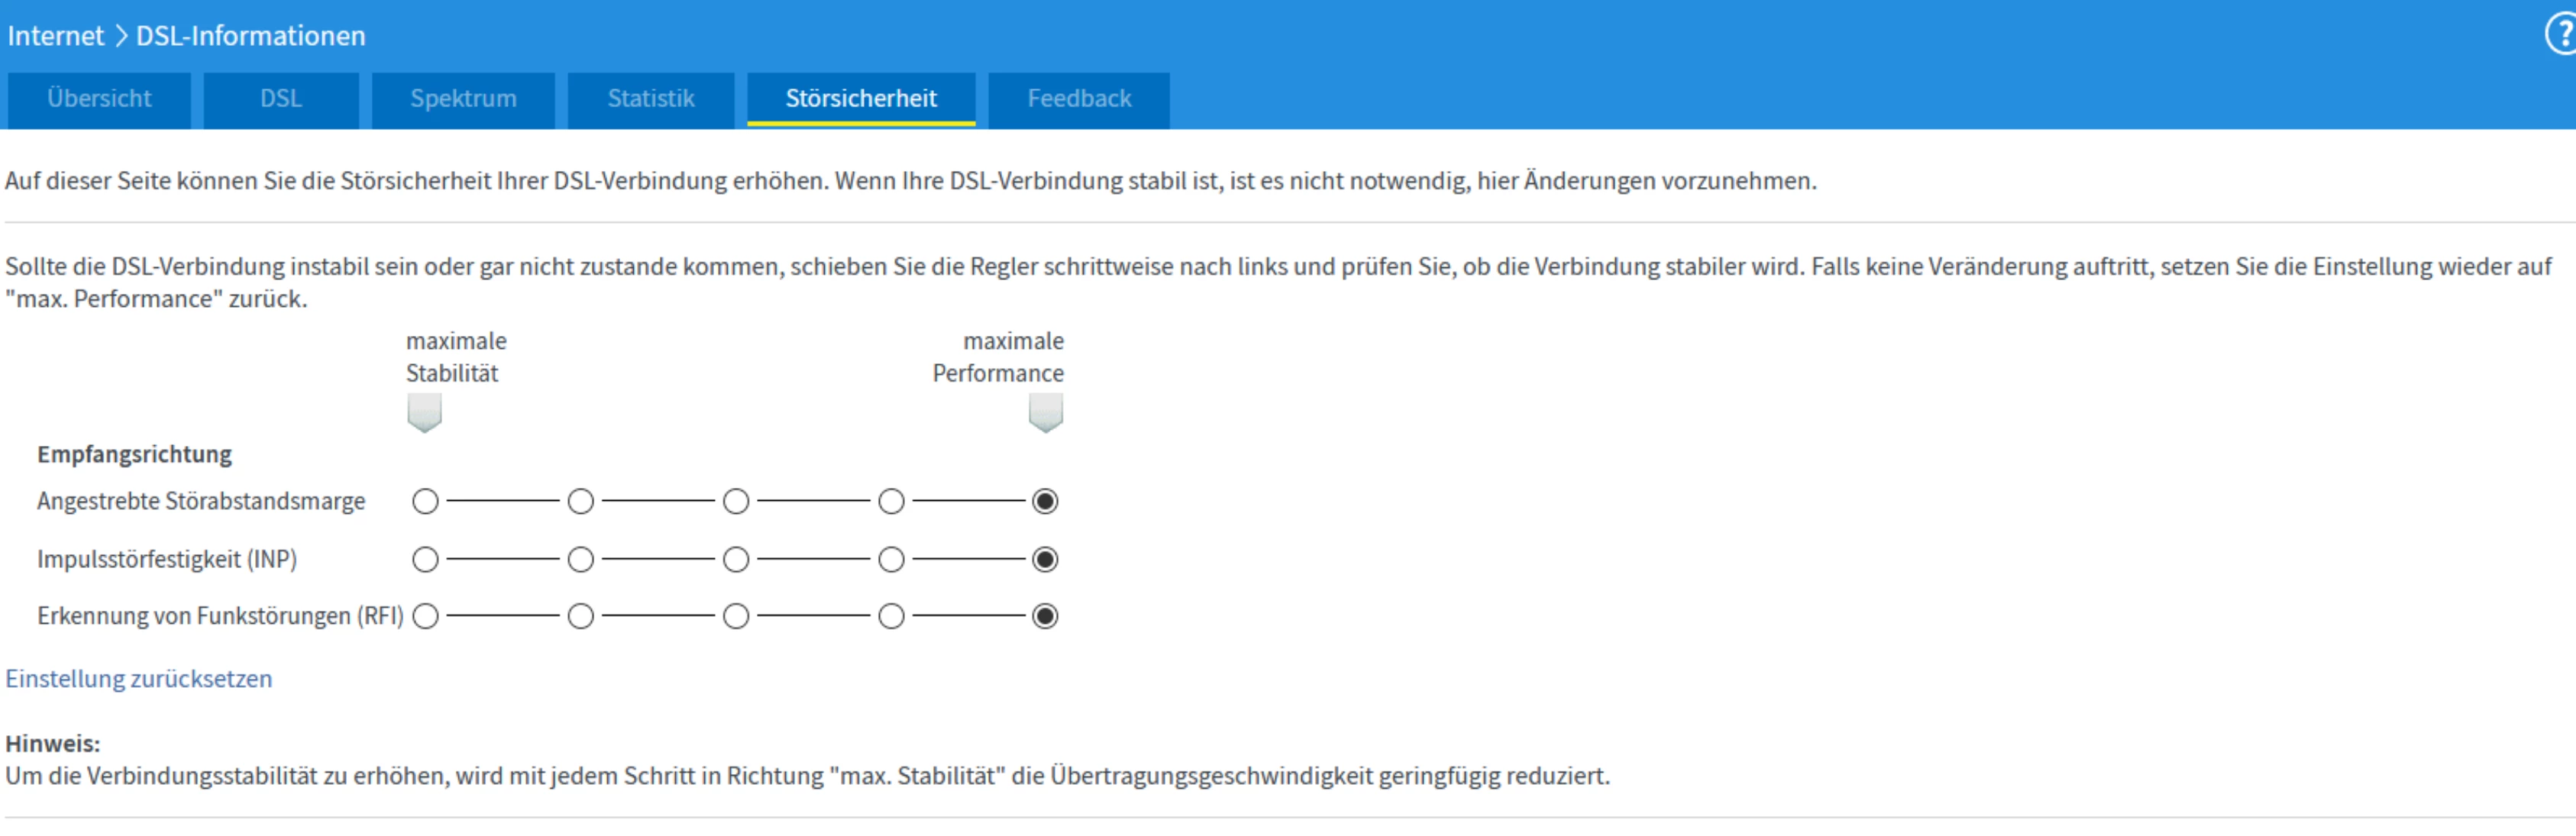Set Impulsstörfestigkeit (INP) to leftmost option
Image resolution: width=2576 pixels, height=836 pixels.
click(425, 559)
